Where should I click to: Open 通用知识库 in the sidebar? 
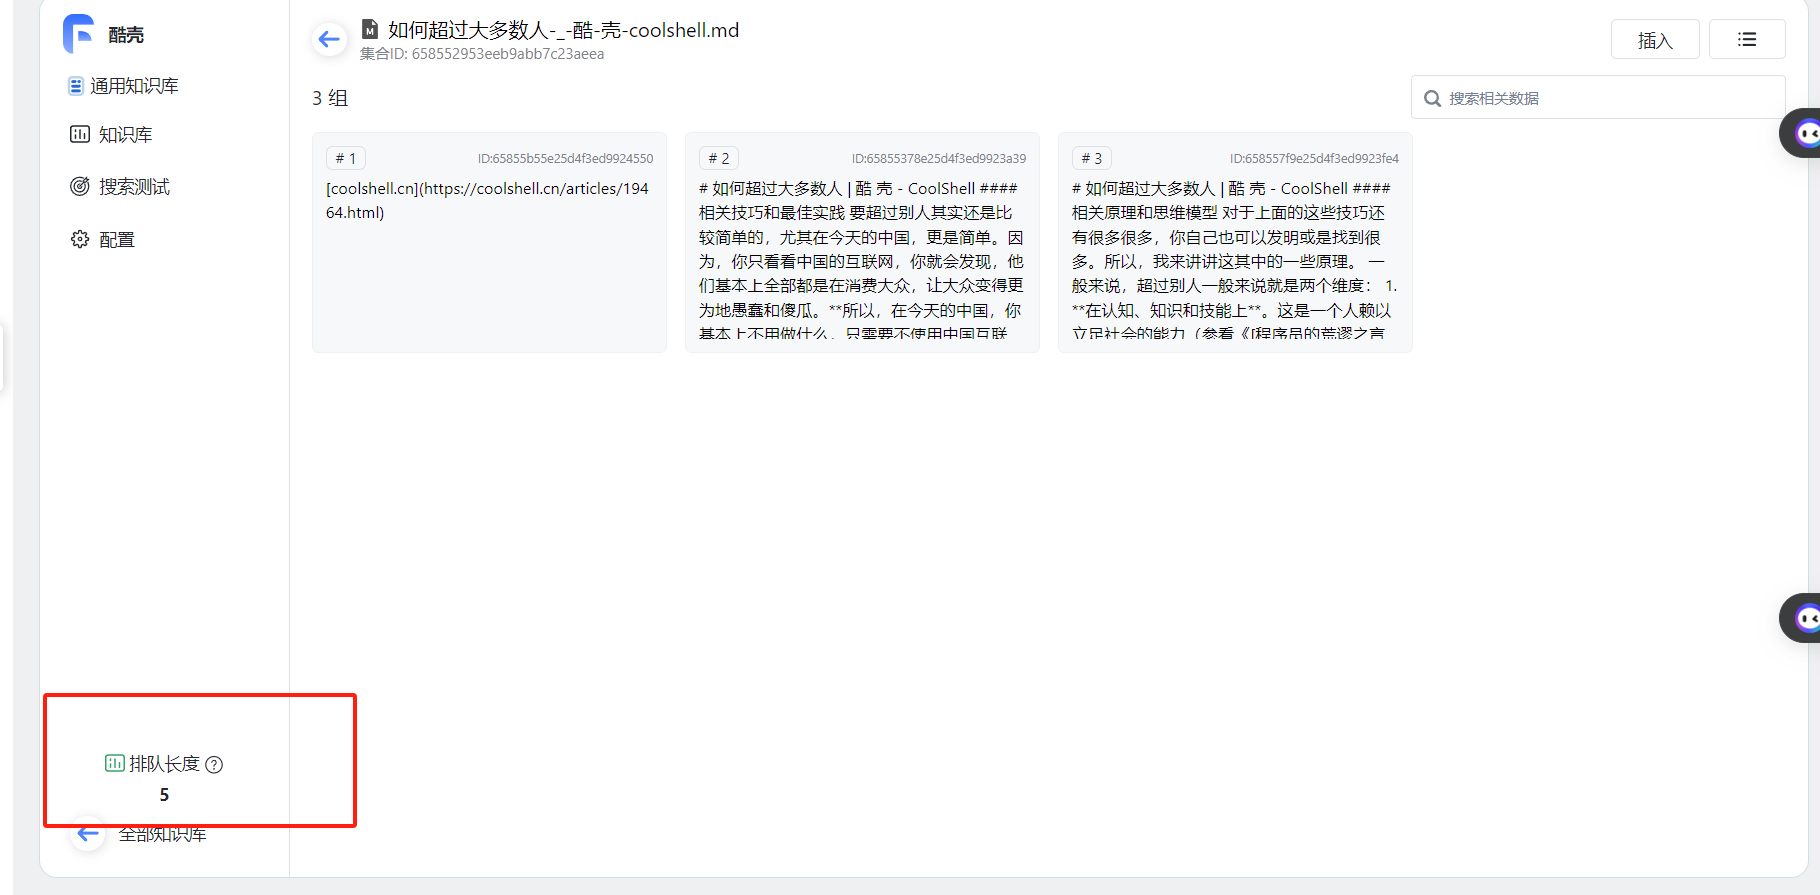123,86
